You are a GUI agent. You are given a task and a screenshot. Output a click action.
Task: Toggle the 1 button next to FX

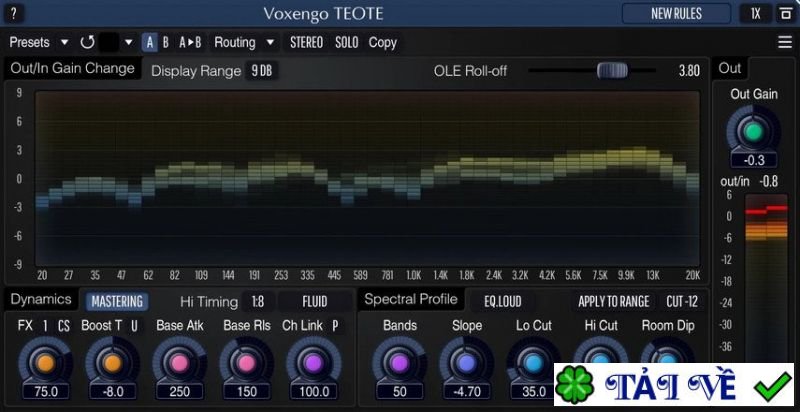(x=45, y=326)
